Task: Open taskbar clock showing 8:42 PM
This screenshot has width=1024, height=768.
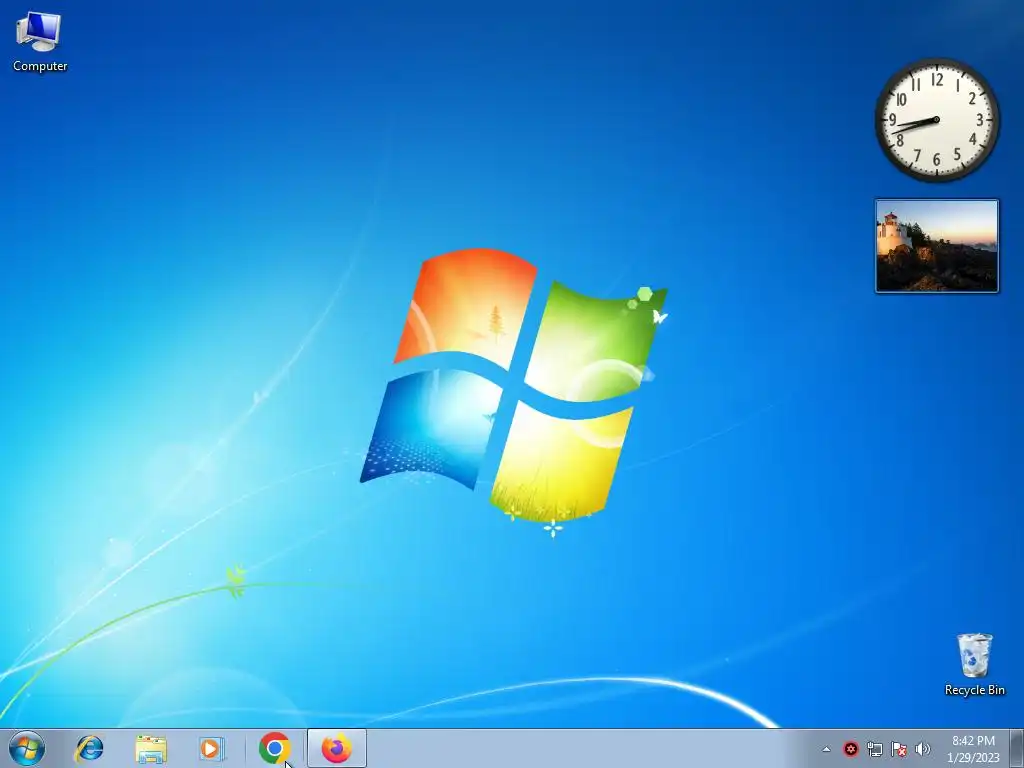Action: [x=973, y=748]
